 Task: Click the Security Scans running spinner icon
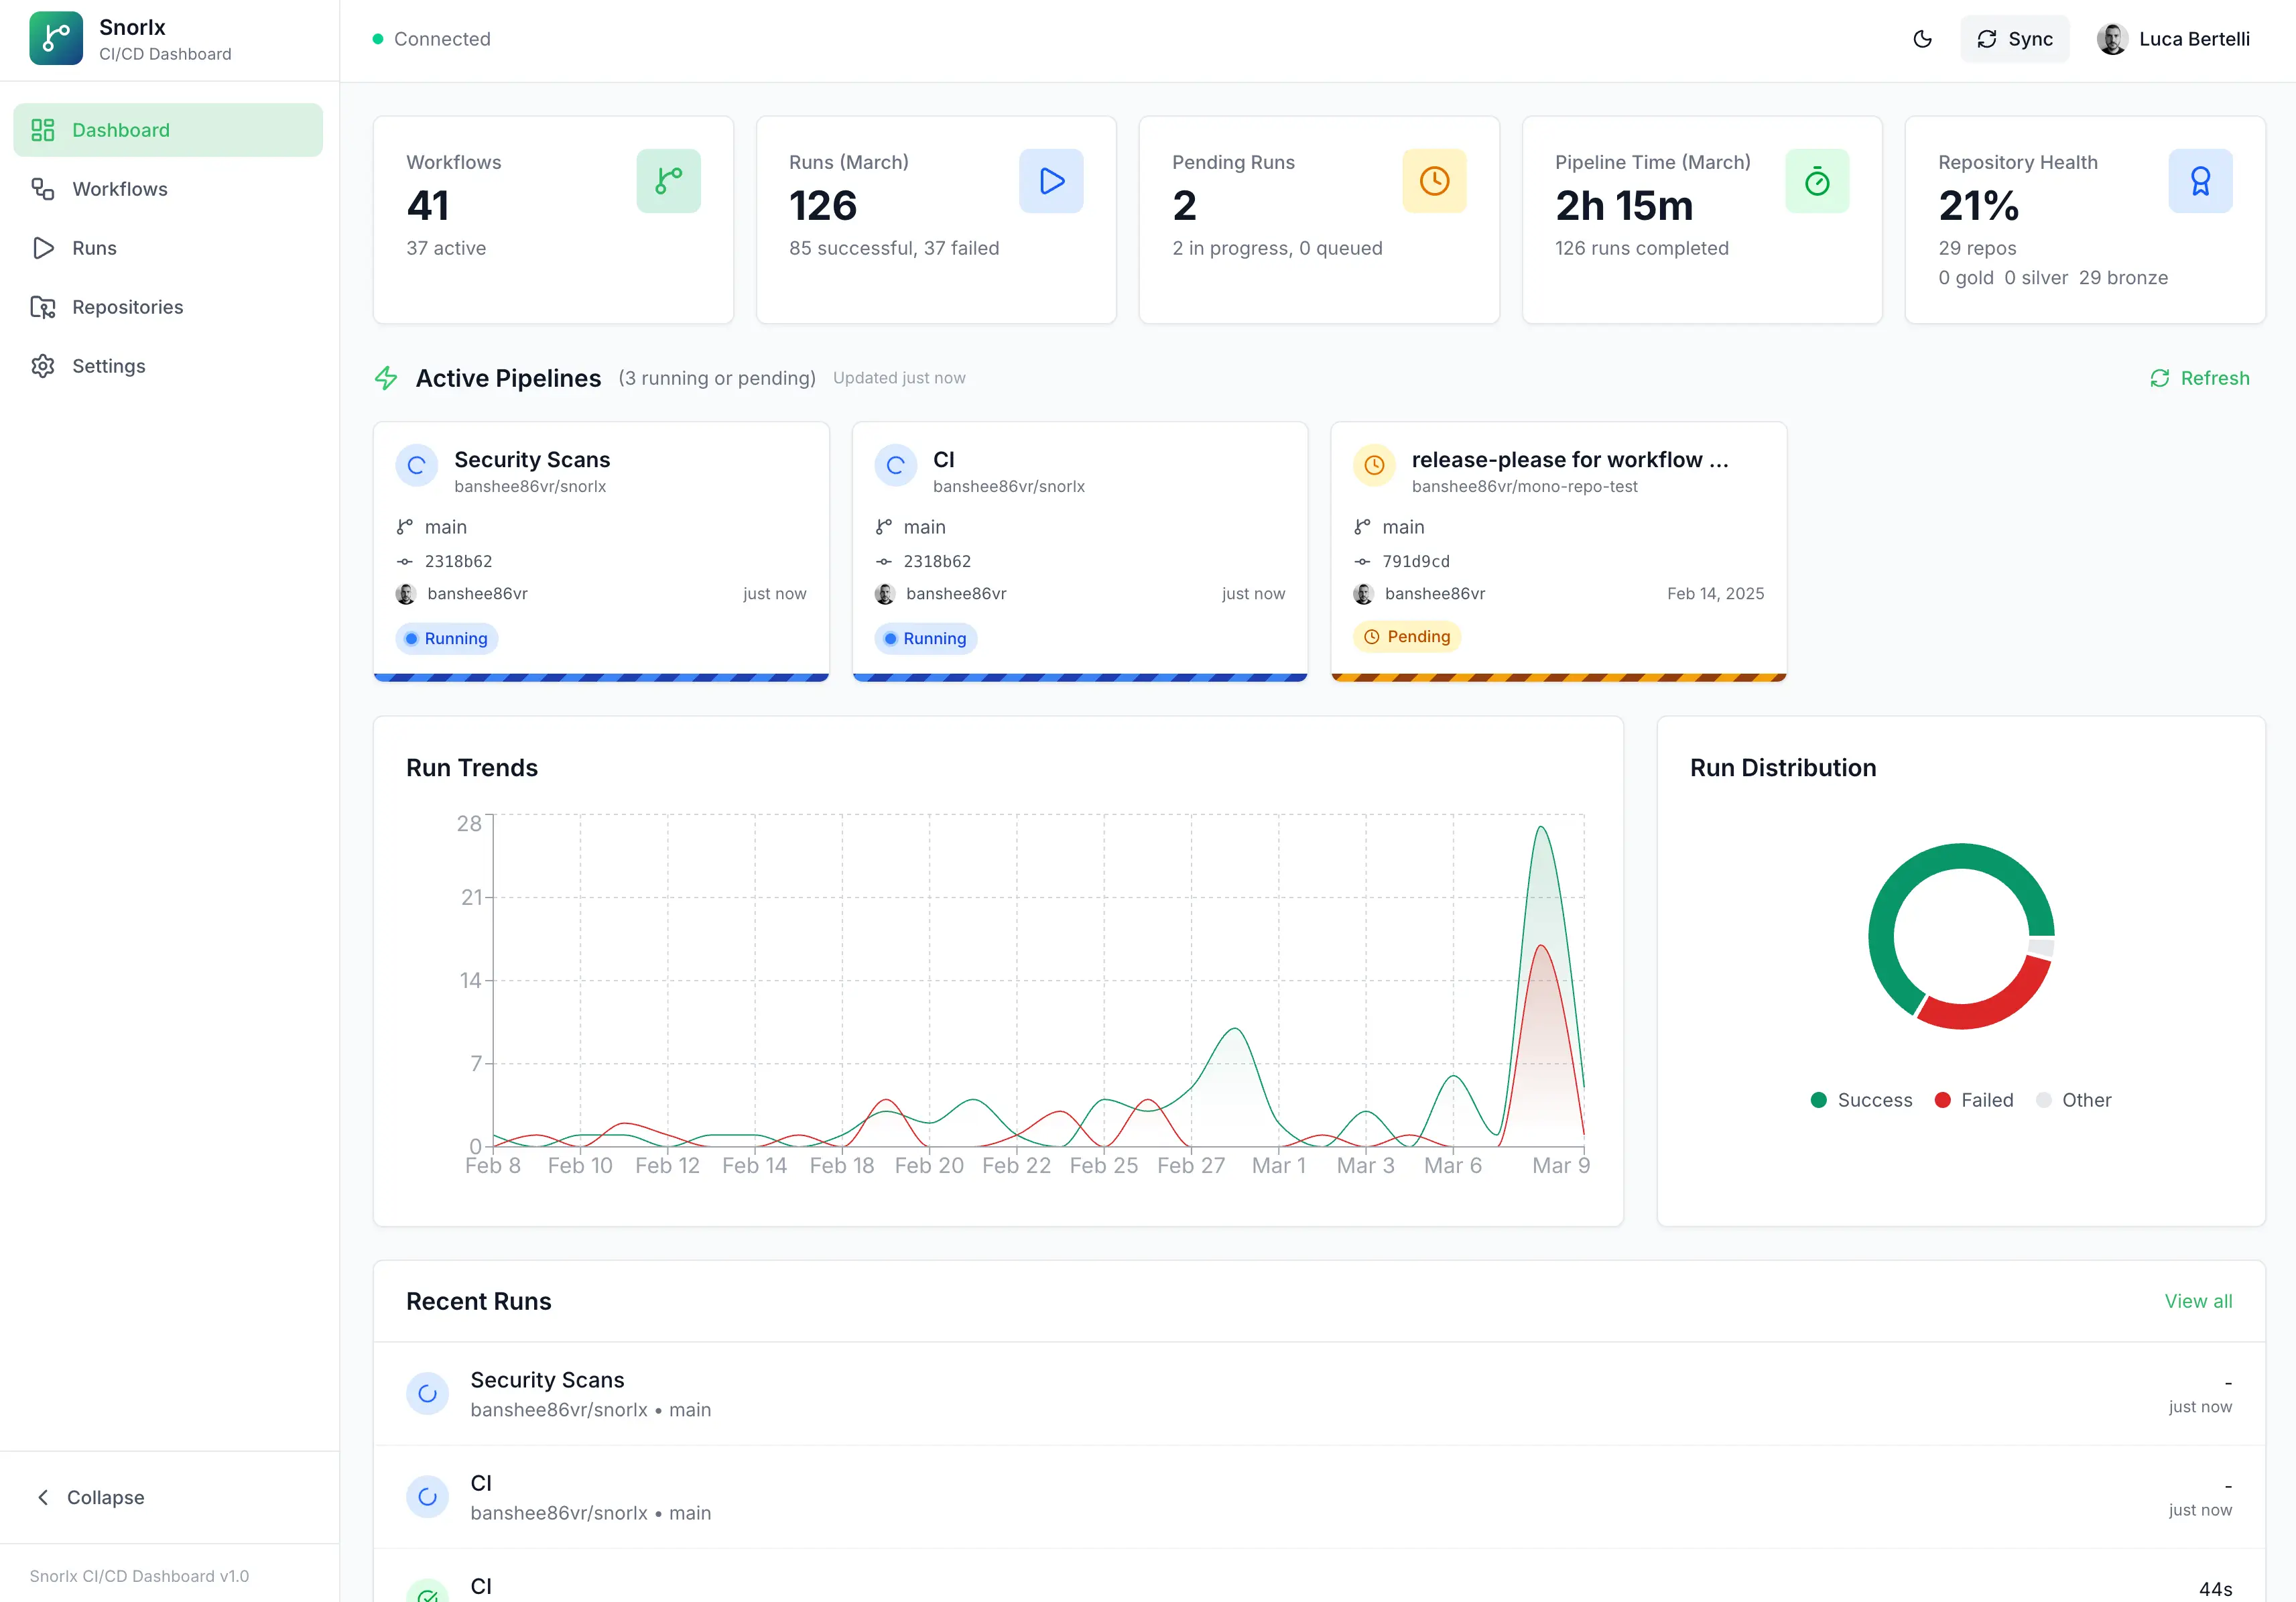point(417,466)
